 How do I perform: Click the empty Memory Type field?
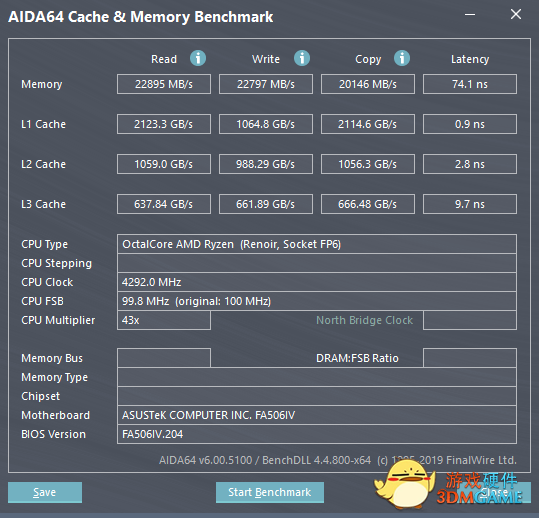point(317,377)
